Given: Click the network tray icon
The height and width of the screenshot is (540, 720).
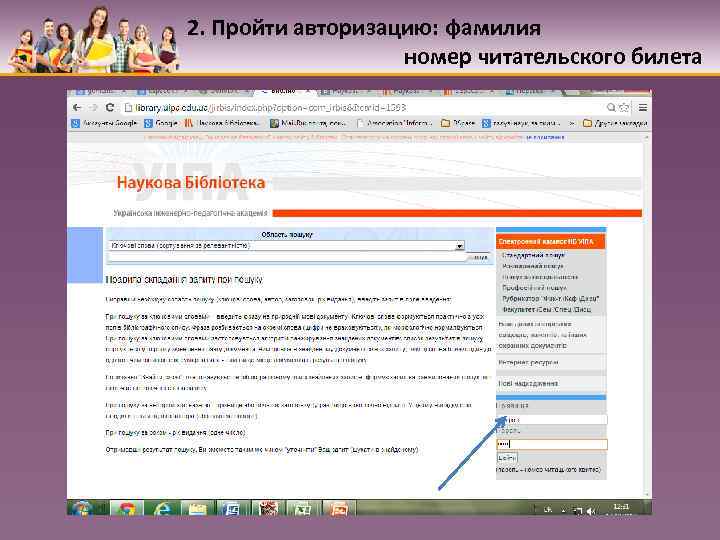Looking at the screenshot, I should pos(579,511).
